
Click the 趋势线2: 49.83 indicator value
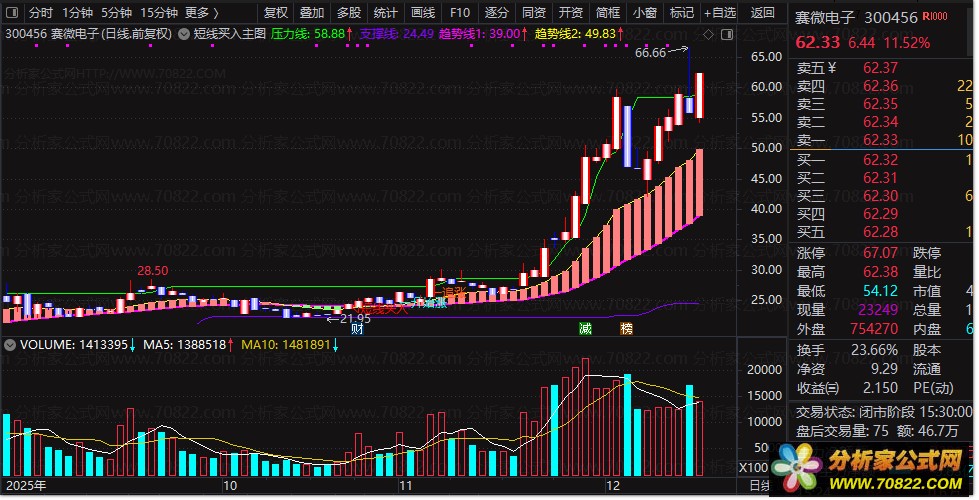pyautogui.click(x=579, y=34)
